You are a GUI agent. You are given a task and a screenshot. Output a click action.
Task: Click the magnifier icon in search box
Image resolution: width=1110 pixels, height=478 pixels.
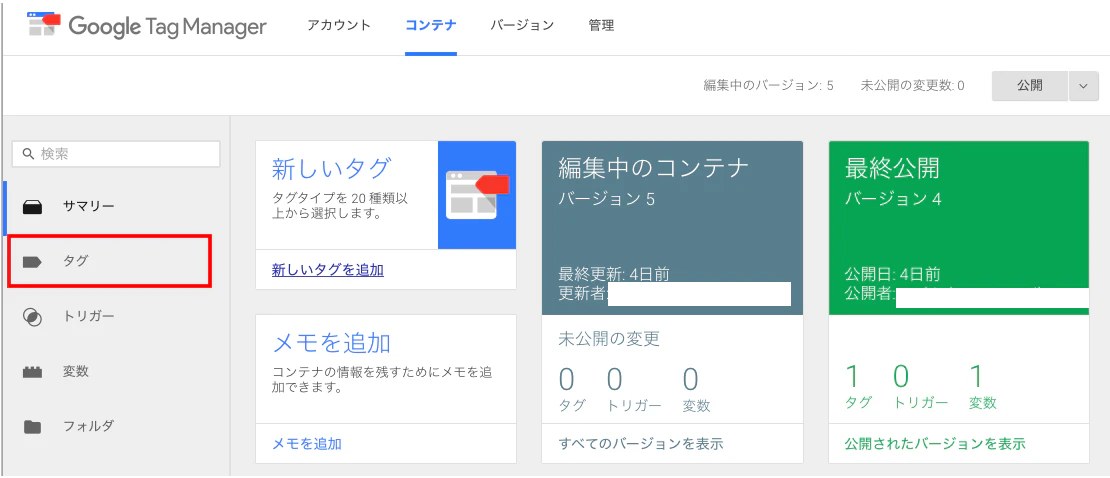(28, 154)
